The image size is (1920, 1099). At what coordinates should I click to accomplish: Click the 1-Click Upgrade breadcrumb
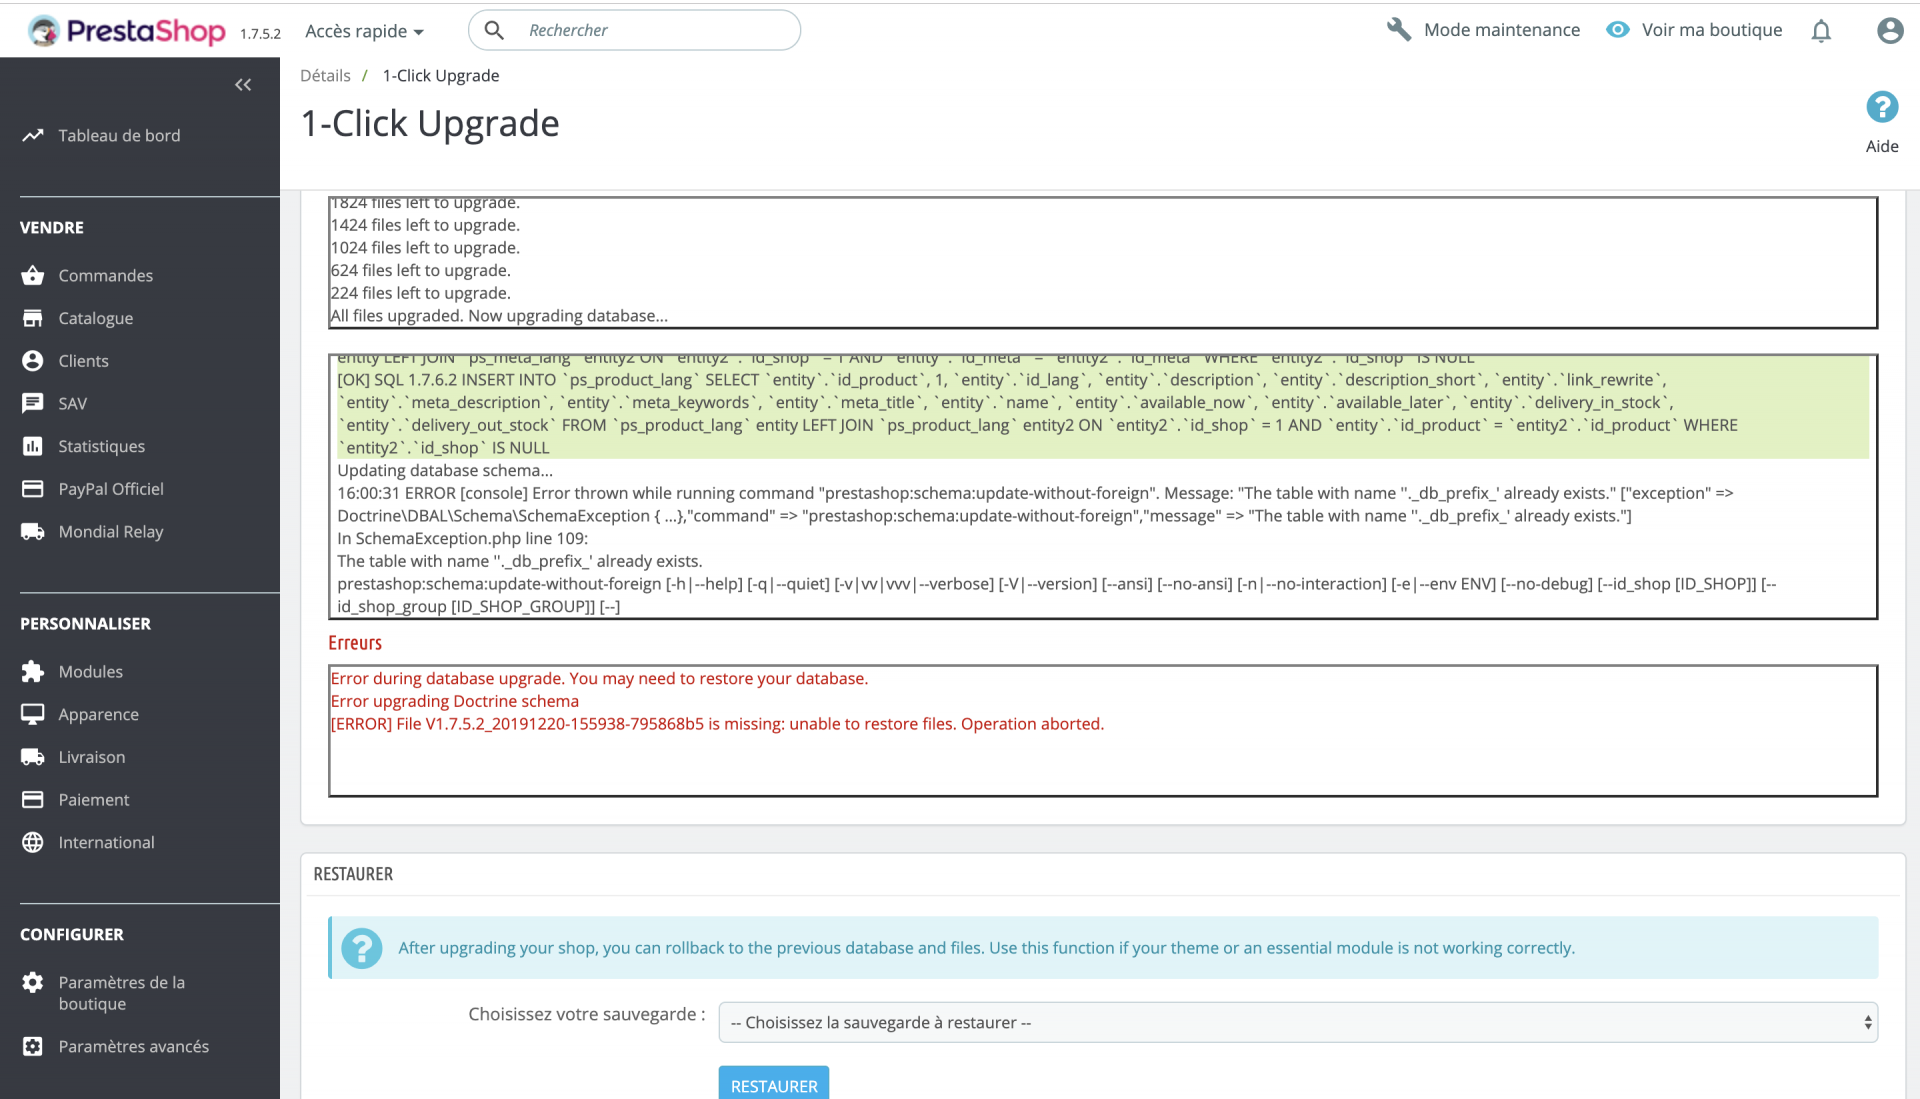tap(441, 75)
